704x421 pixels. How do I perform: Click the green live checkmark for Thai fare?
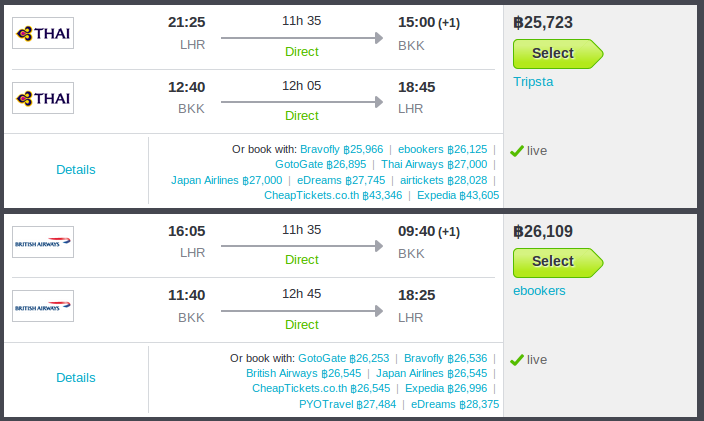tap(517, 151)
